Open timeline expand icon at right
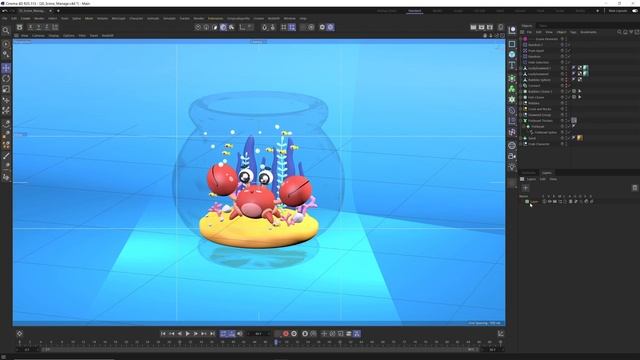640x360 pixels. click(500, 333)
